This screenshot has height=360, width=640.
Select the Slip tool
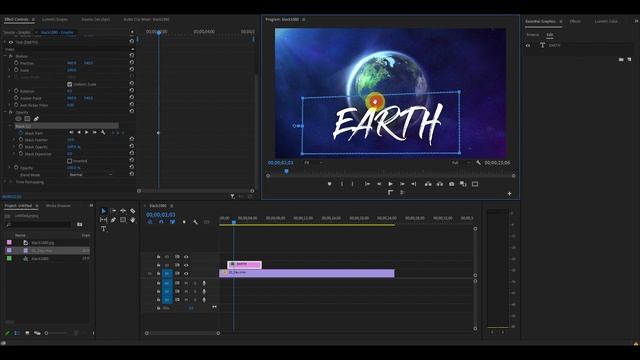click(104, 220)
